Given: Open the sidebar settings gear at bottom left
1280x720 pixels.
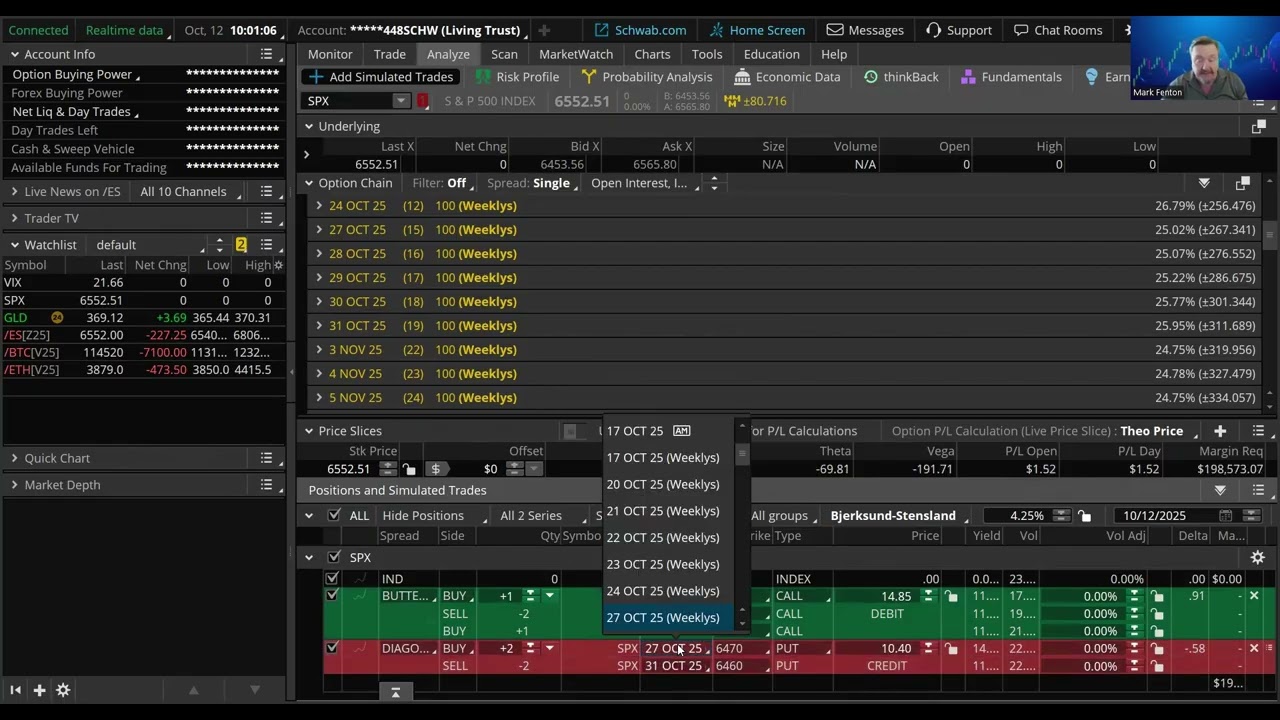Looking at the screenshot, I should coord(63,690).
